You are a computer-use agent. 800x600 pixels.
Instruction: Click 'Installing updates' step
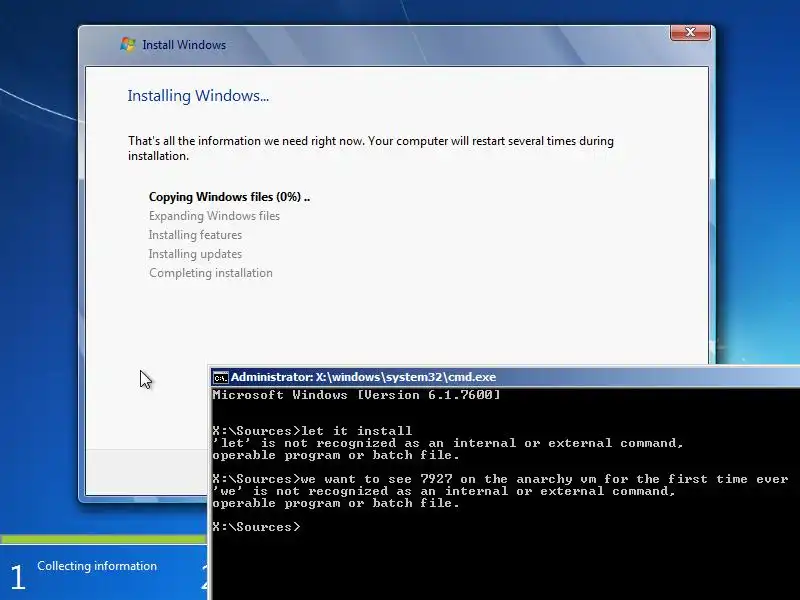[195, 254]
